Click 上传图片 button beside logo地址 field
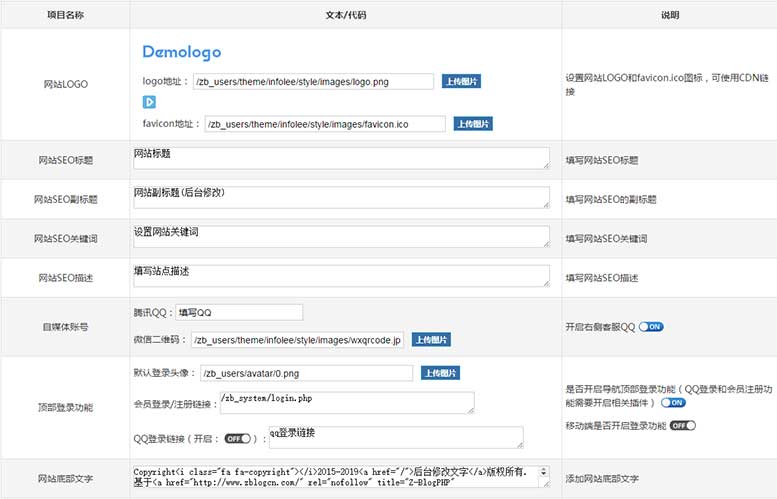This screenshot has width=777, height=499. pyautogui.click(x=461, y=82)
